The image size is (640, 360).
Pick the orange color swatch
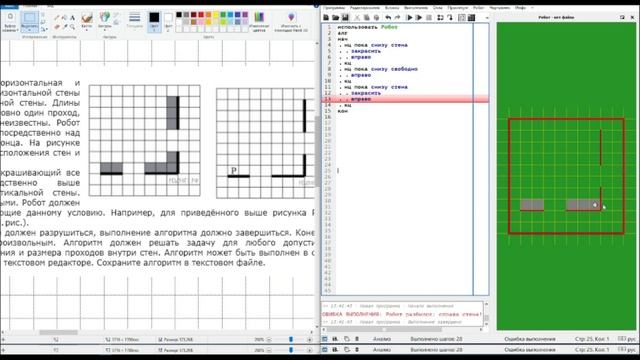[208, 15]
